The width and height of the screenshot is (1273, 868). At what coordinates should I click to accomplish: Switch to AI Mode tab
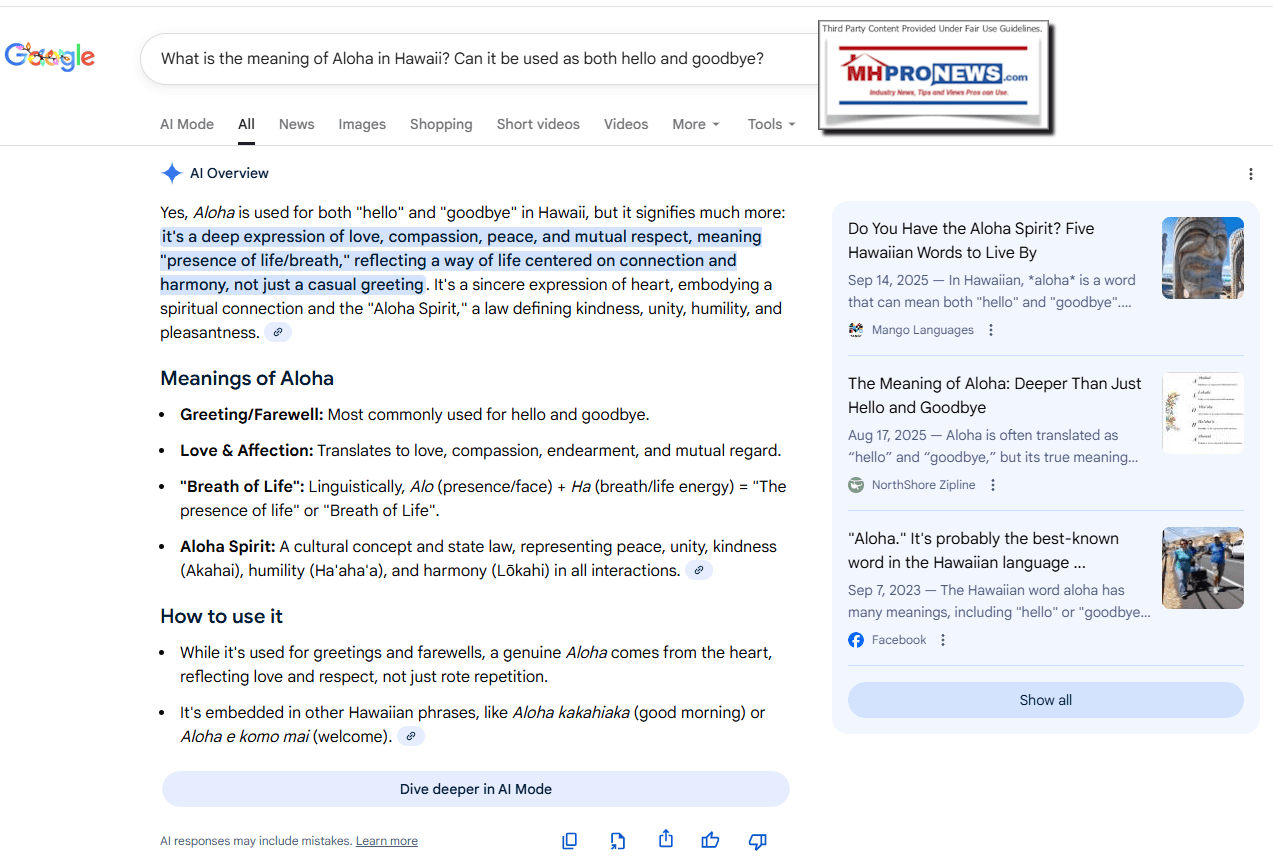pyautogui.click(x=187, y=124)
